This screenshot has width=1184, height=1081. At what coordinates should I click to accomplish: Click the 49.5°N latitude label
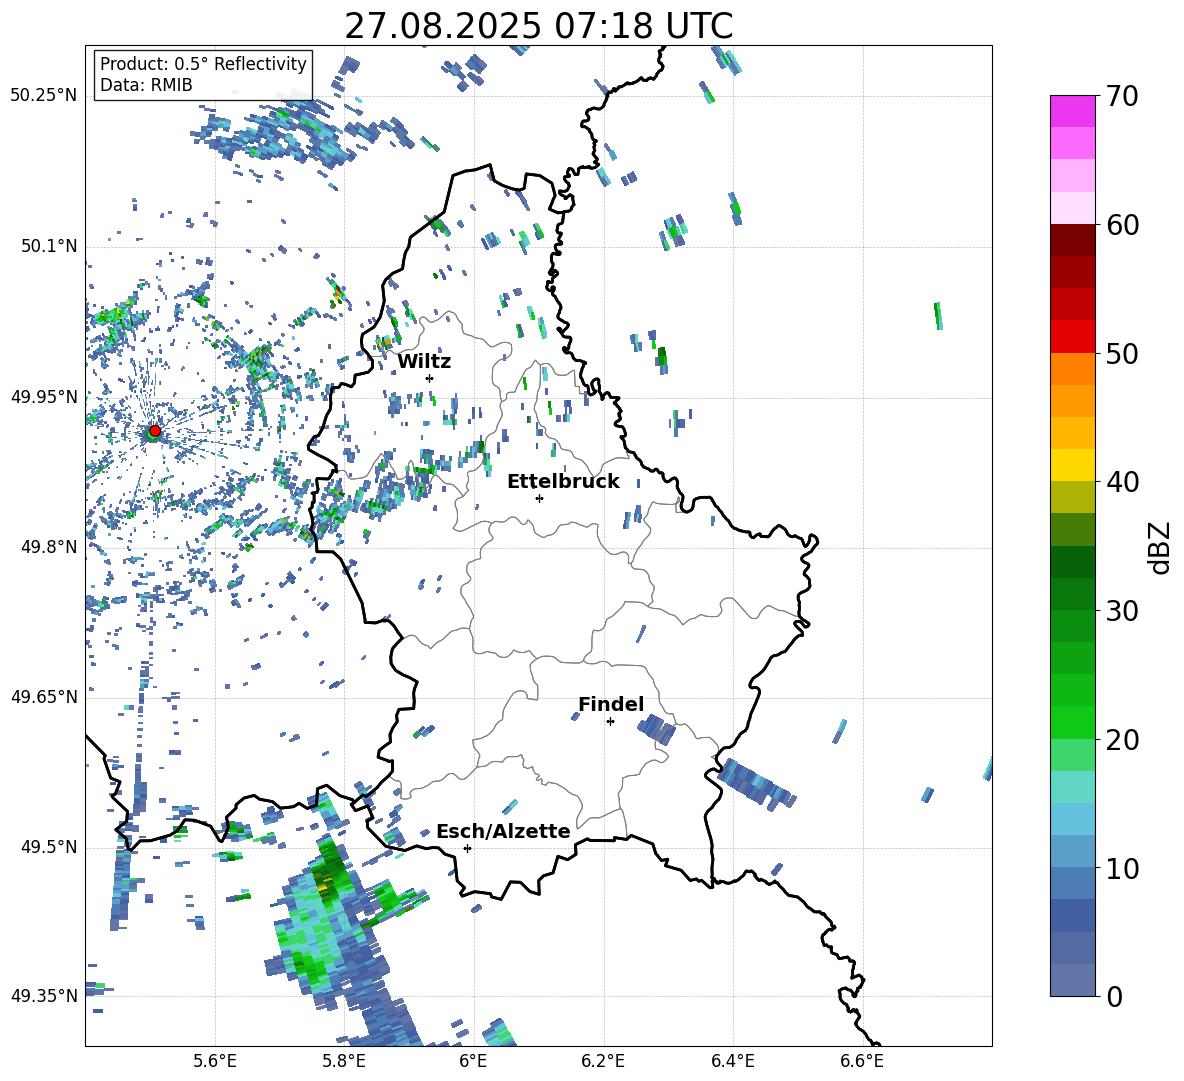[48, 847]
